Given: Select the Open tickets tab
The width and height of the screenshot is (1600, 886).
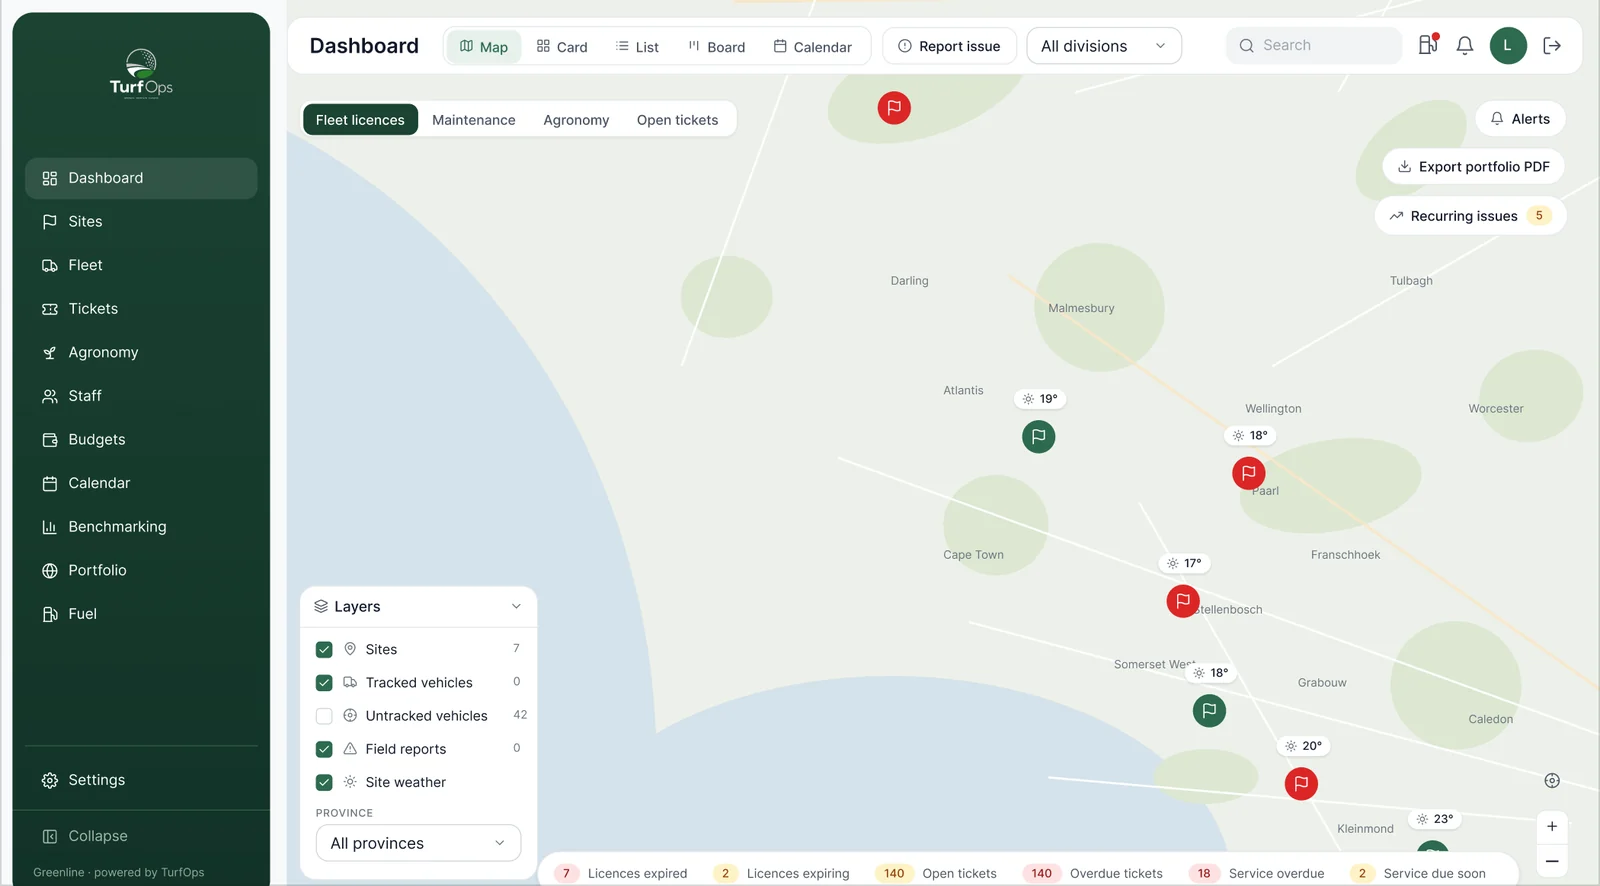Looking at the screenshot, I should pos(678,120).
